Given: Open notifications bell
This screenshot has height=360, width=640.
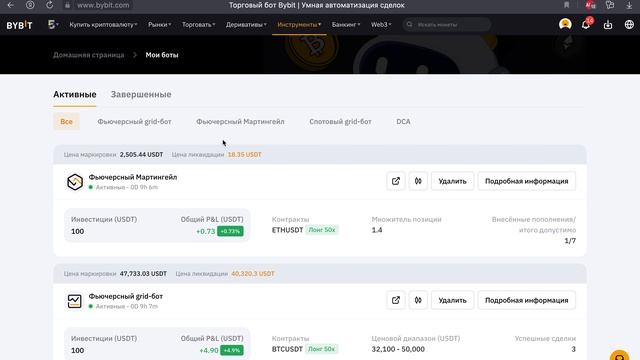Looking at the screenshot, I should [586, 24].
